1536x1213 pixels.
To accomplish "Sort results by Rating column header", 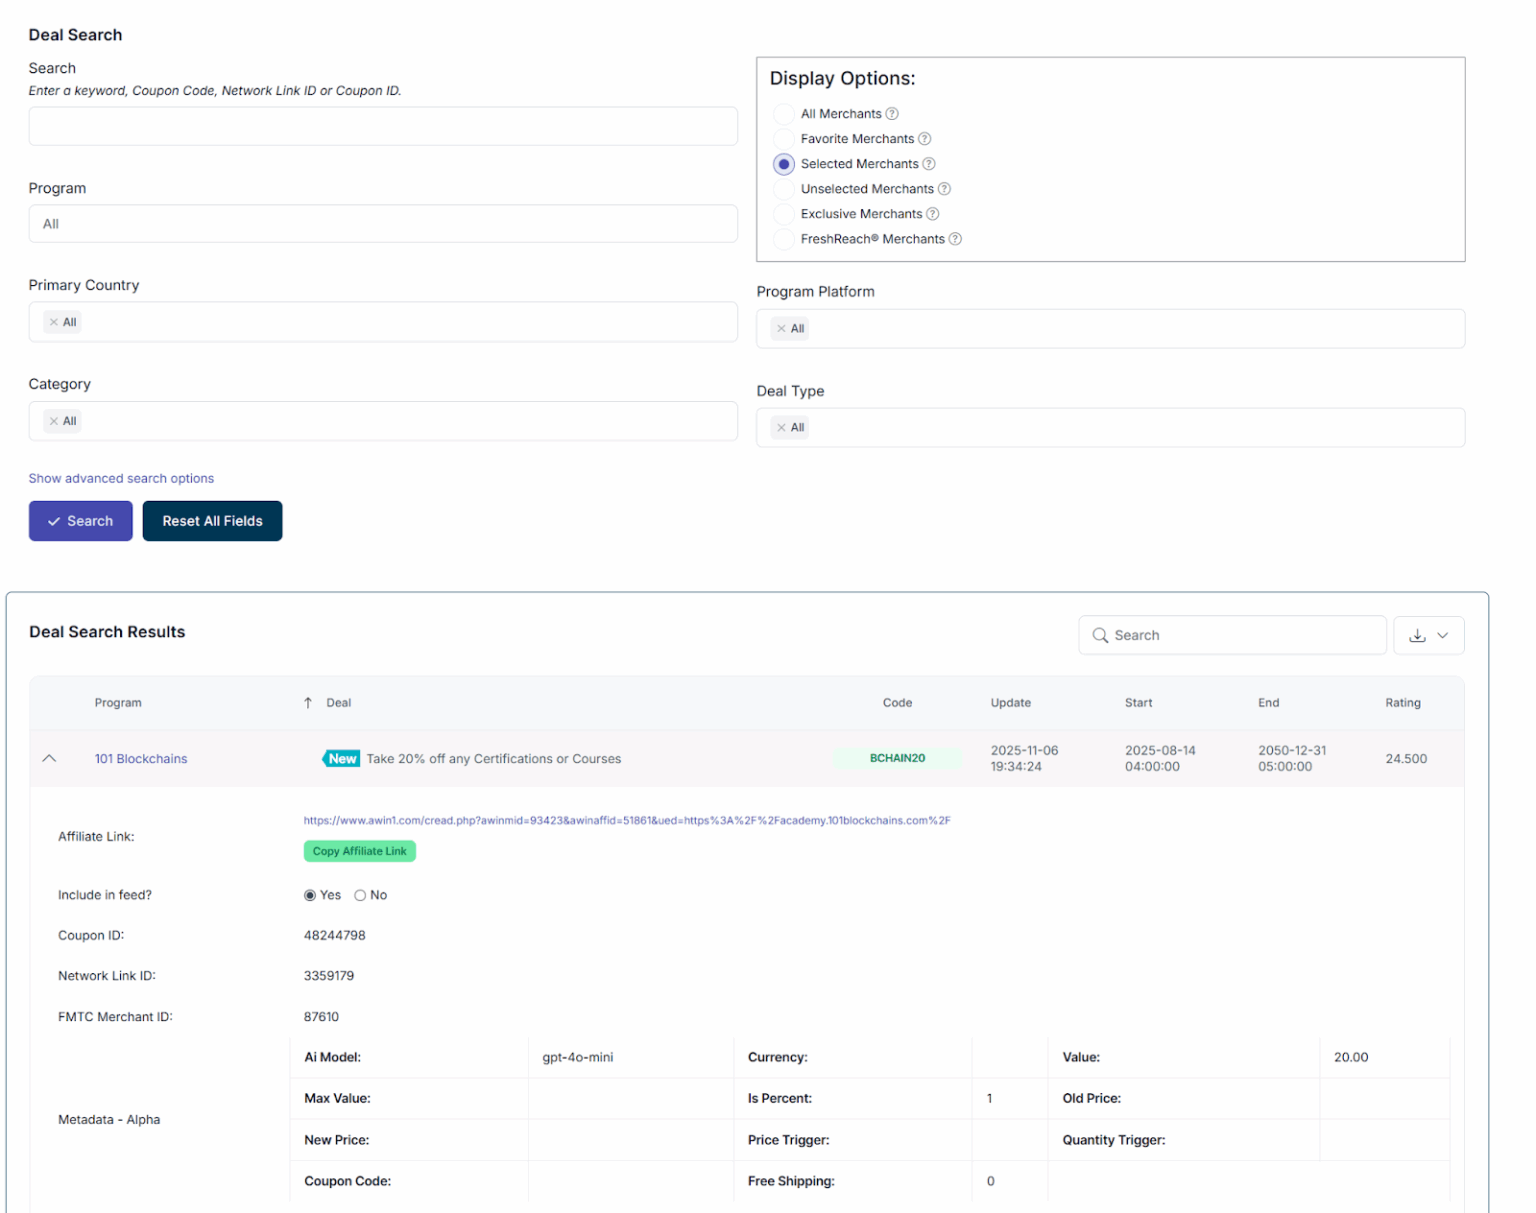I will point(1402,703).
